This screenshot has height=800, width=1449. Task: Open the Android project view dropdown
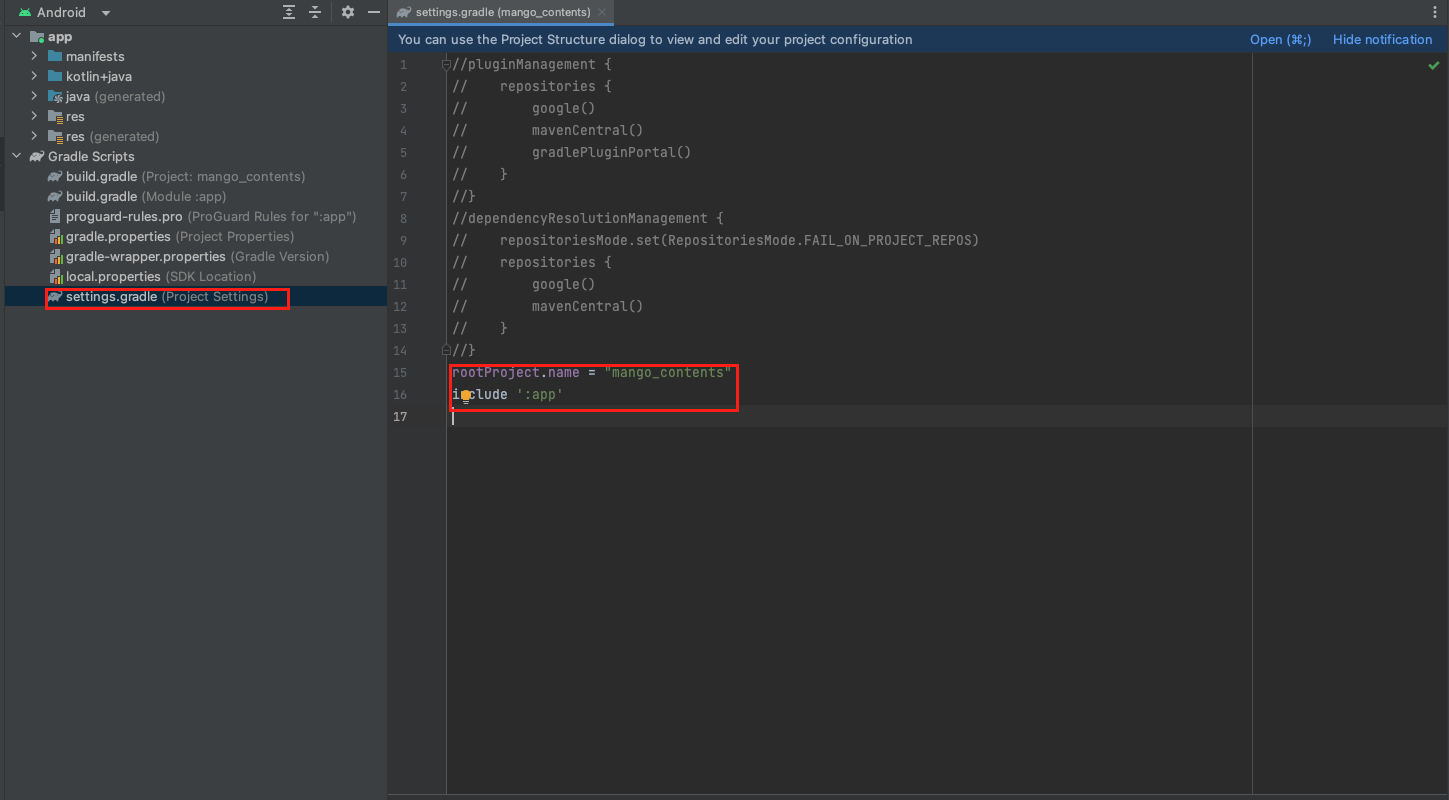106,13
